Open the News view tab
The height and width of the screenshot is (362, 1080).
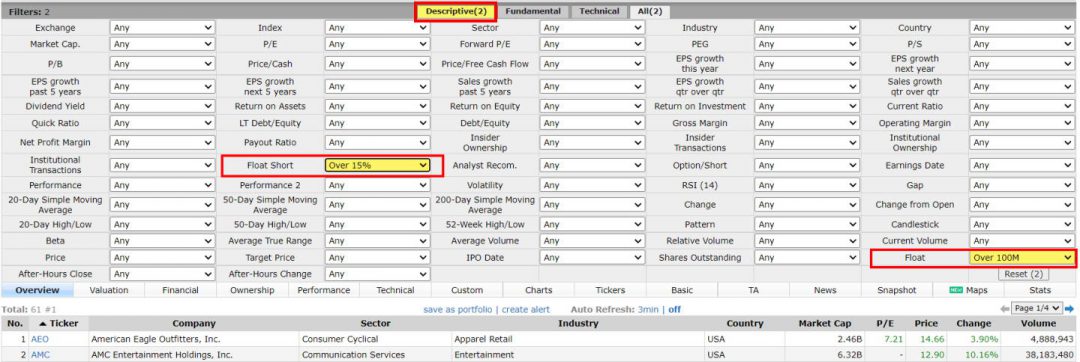click(x=825, y=290)
